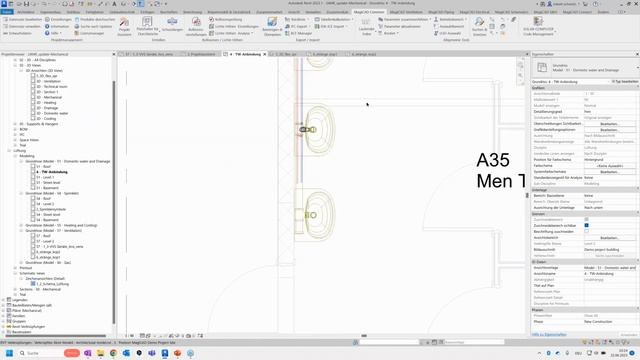Switch to MagiCAD Ventilation ribbon tab
Image resolution: width=640 pixels, height=360 pixels.
coord(406,12)
